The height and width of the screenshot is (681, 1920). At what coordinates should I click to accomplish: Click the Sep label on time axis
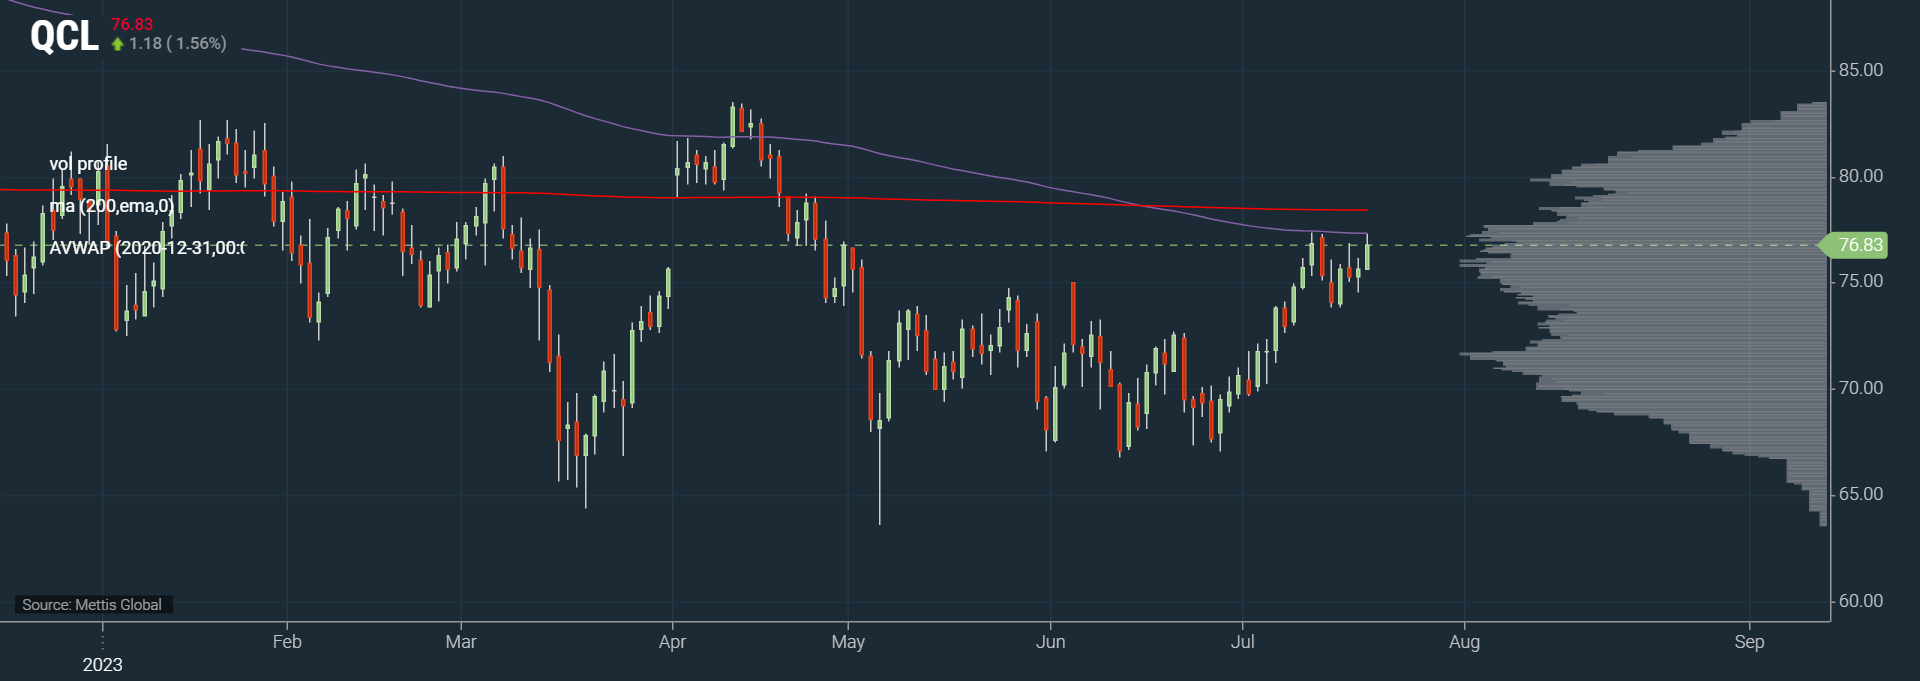coord(1749,642)
